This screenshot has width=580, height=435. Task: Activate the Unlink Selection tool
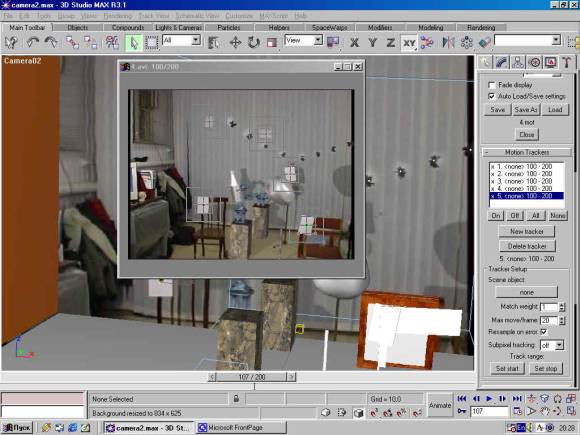(90, 42)
